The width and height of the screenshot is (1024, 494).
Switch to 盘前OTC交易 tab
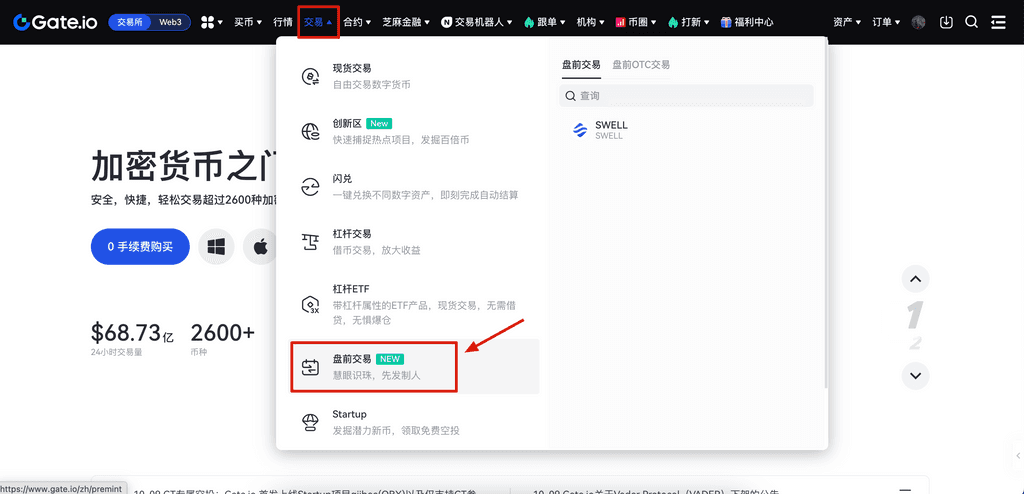641,64
